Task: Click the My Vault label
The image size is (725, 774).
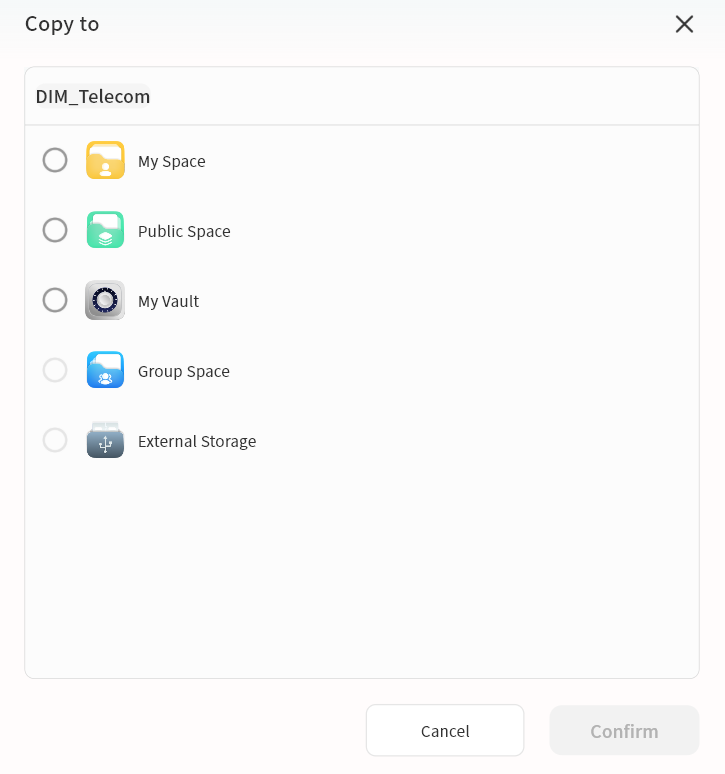Action: pyautogui.click(x=168, y=302)
